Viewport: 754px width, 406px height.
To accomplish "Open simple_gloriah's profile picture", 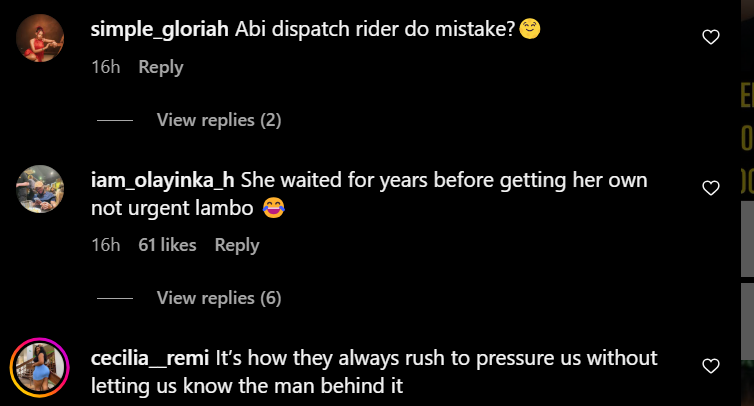I will [x=41, y=37].
